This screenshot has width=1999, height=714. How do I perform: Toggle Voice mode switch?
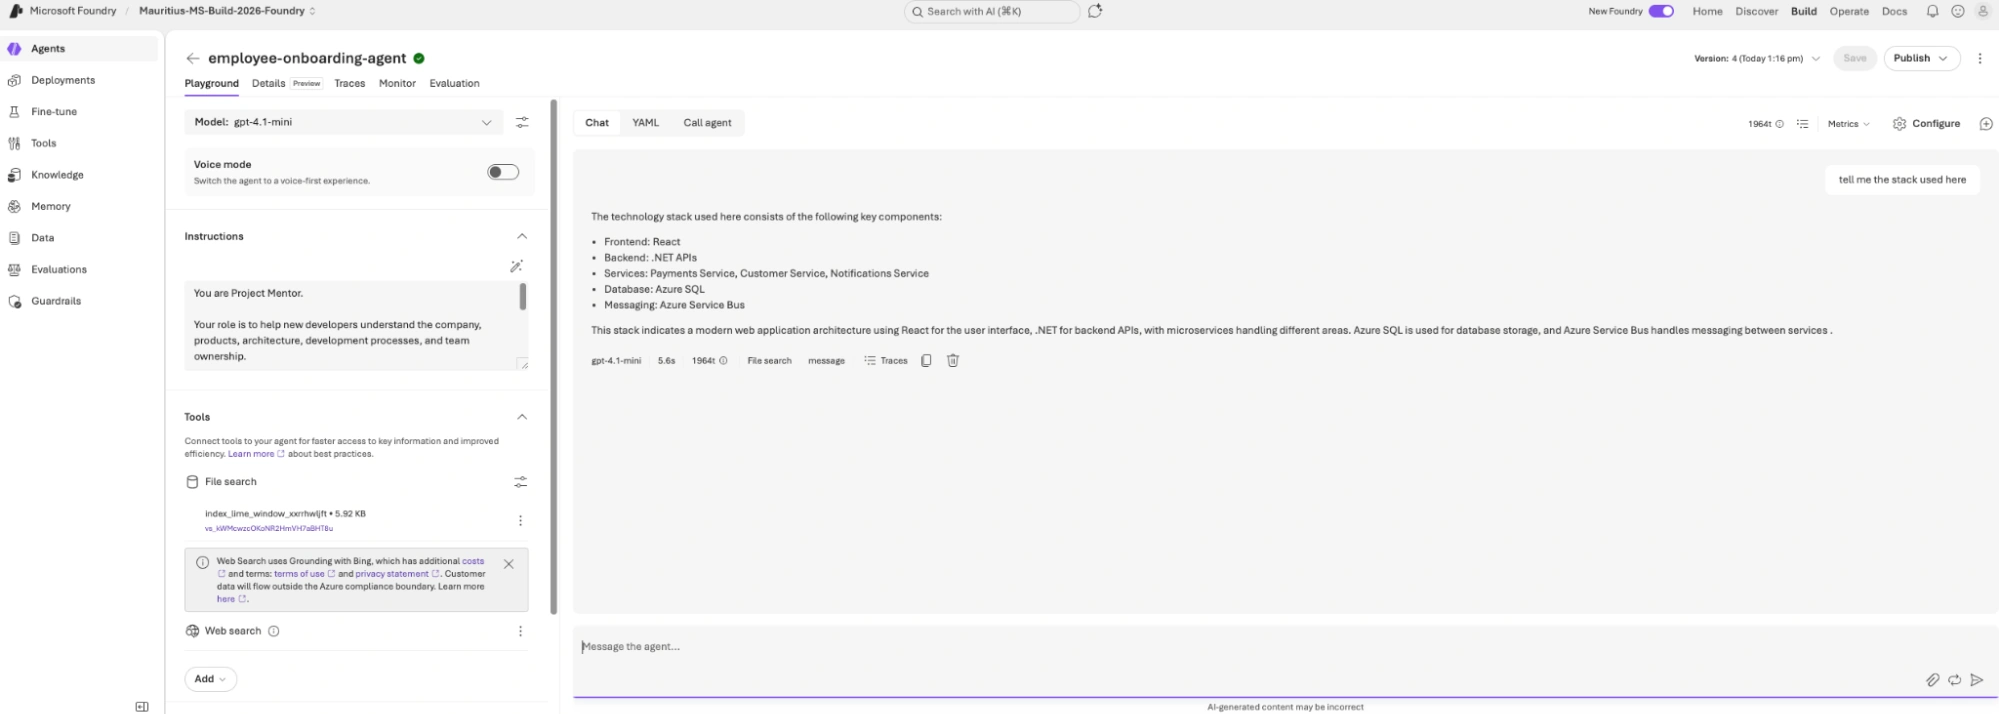pyautogui.click(x=503, y=172)
